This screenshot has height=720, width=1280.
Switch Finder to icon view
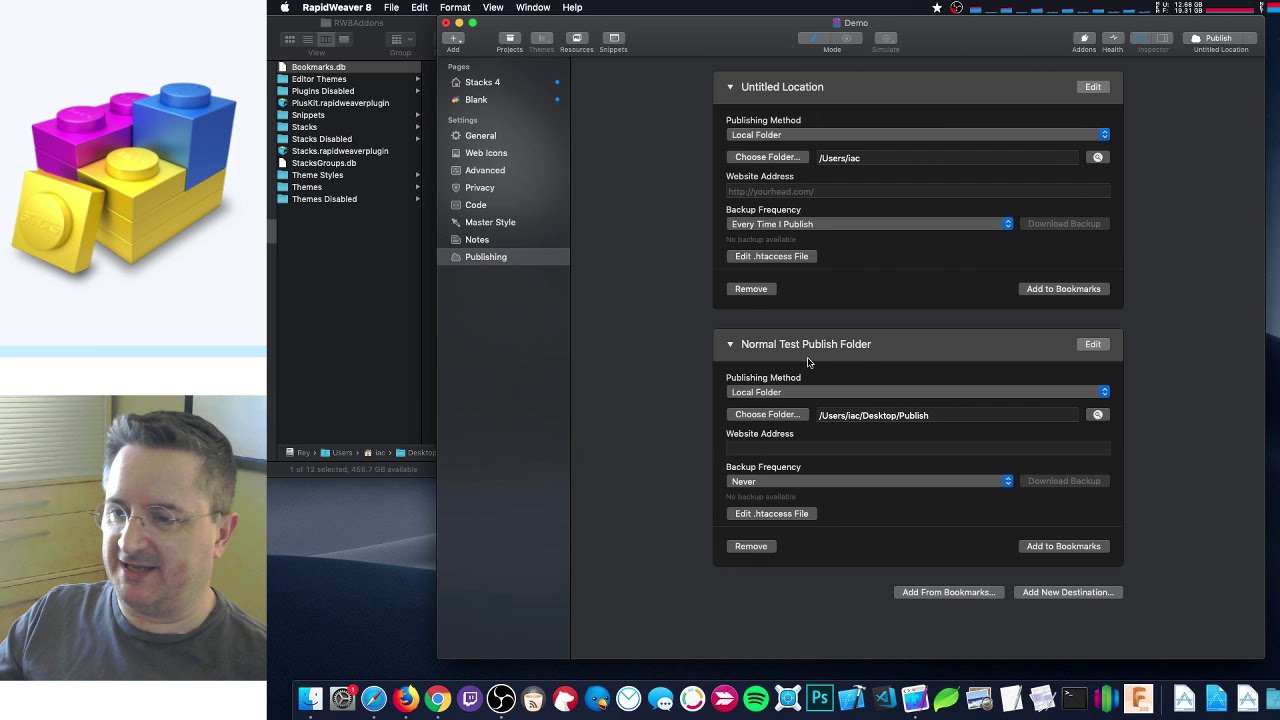coord(290,40)
